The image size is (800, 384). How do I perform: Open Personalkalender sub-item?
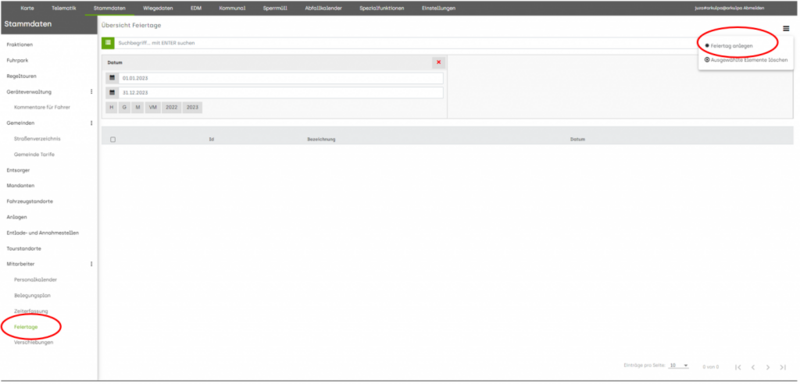[36, 279]
